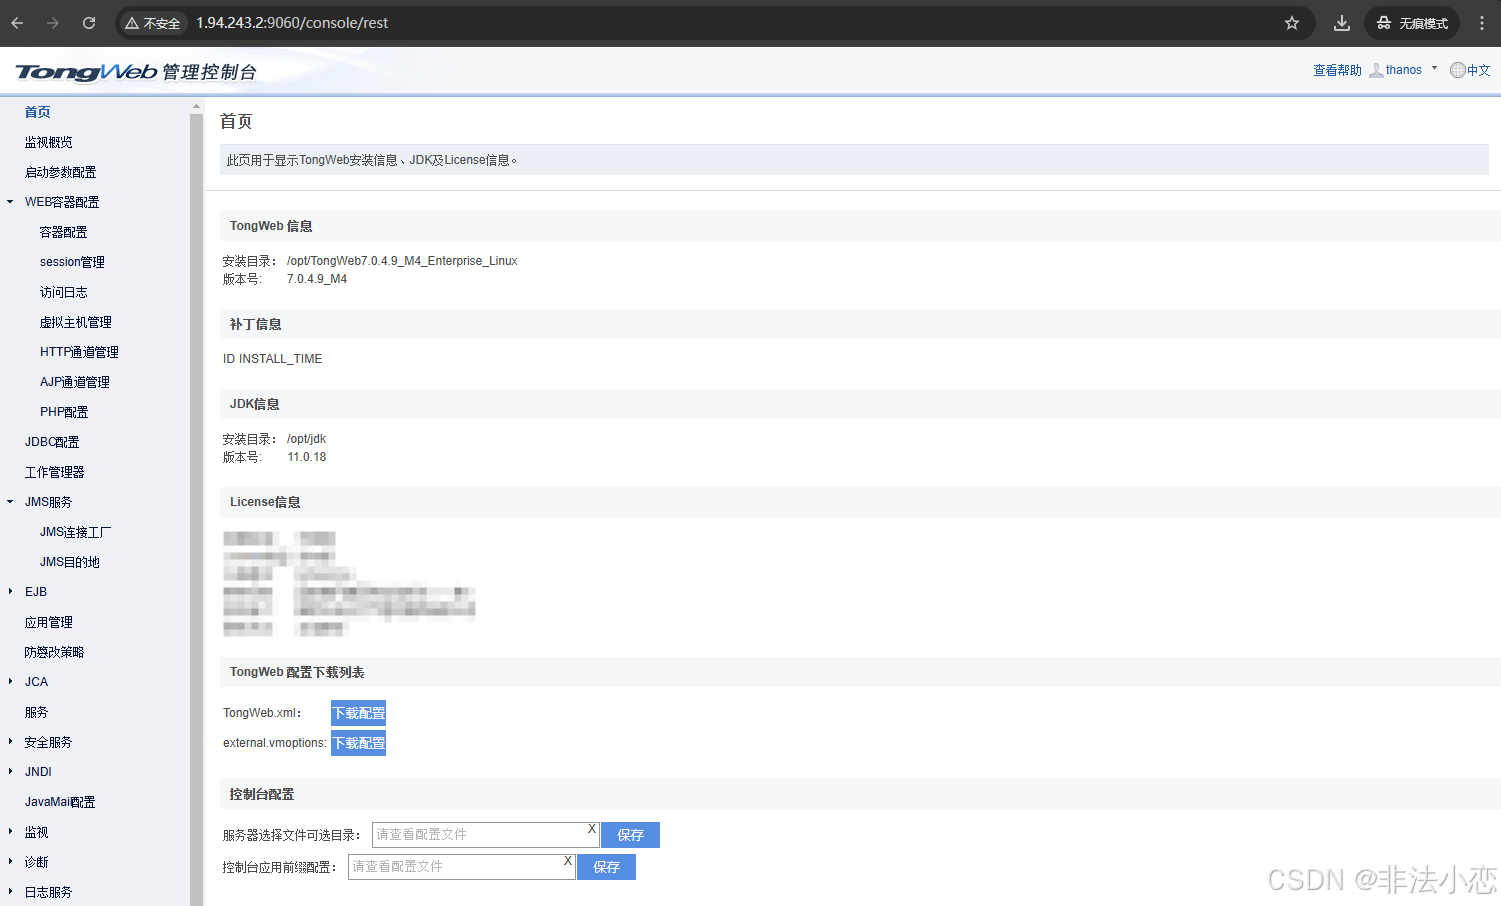Open 容器配置 under WEB容器配置
This screenshot has height=906, width=1501.
64,232
